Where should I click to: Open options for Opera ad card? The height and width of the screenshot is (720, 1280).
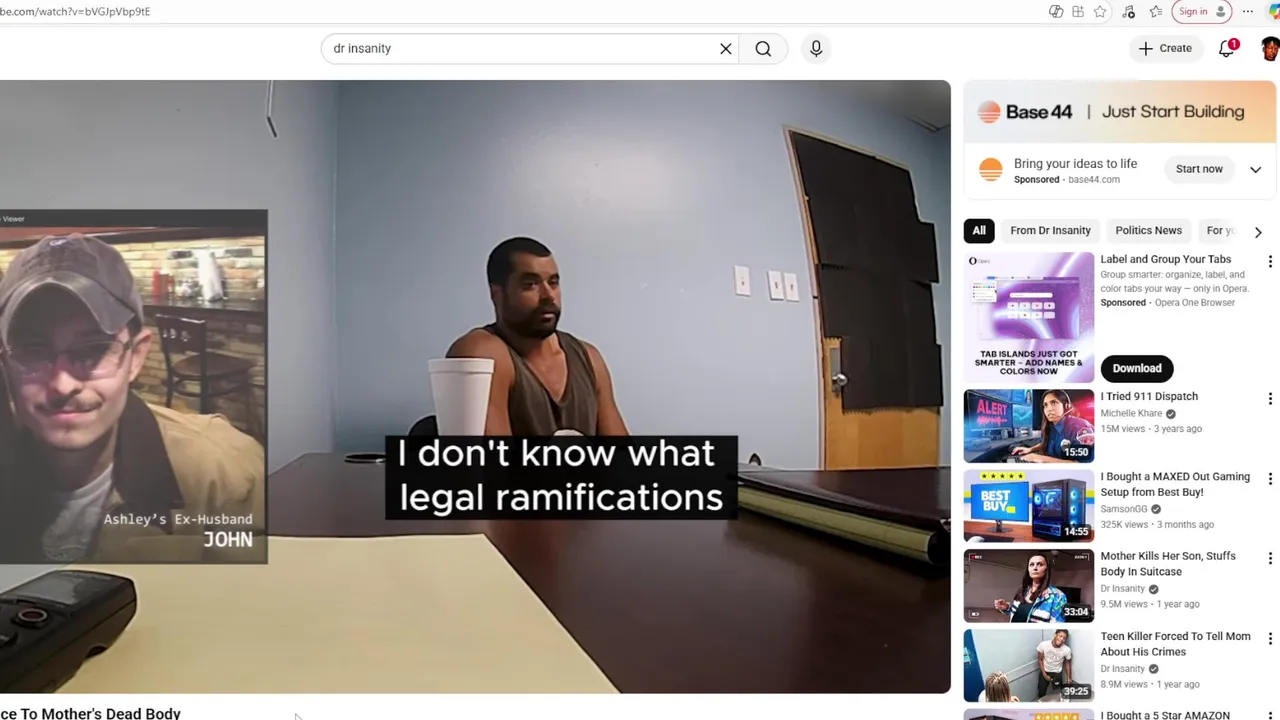[x=1270, y=262]
